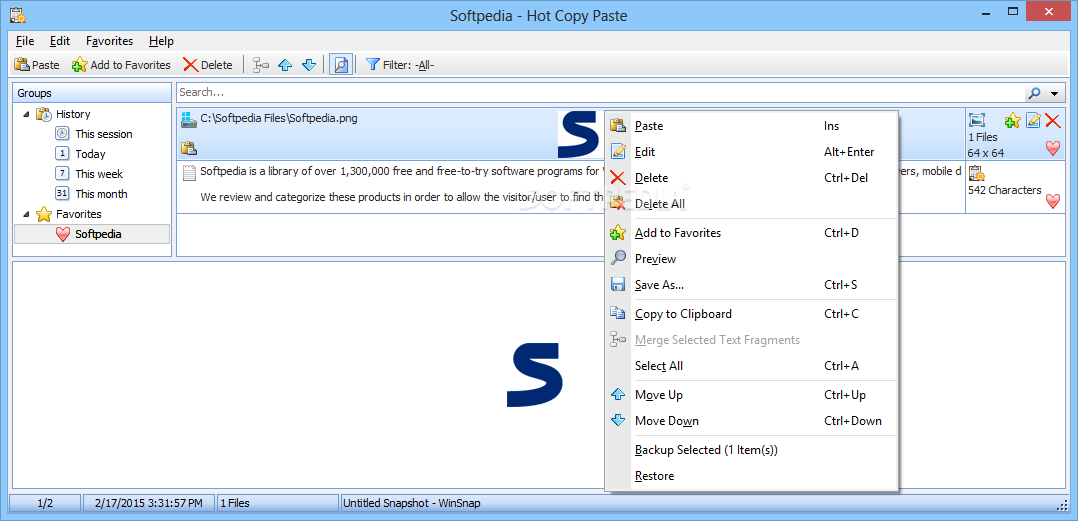Screen dimensions: 1078x521
Task: Click the edit pencil icon on the file clip
Action: point(1033,121)
